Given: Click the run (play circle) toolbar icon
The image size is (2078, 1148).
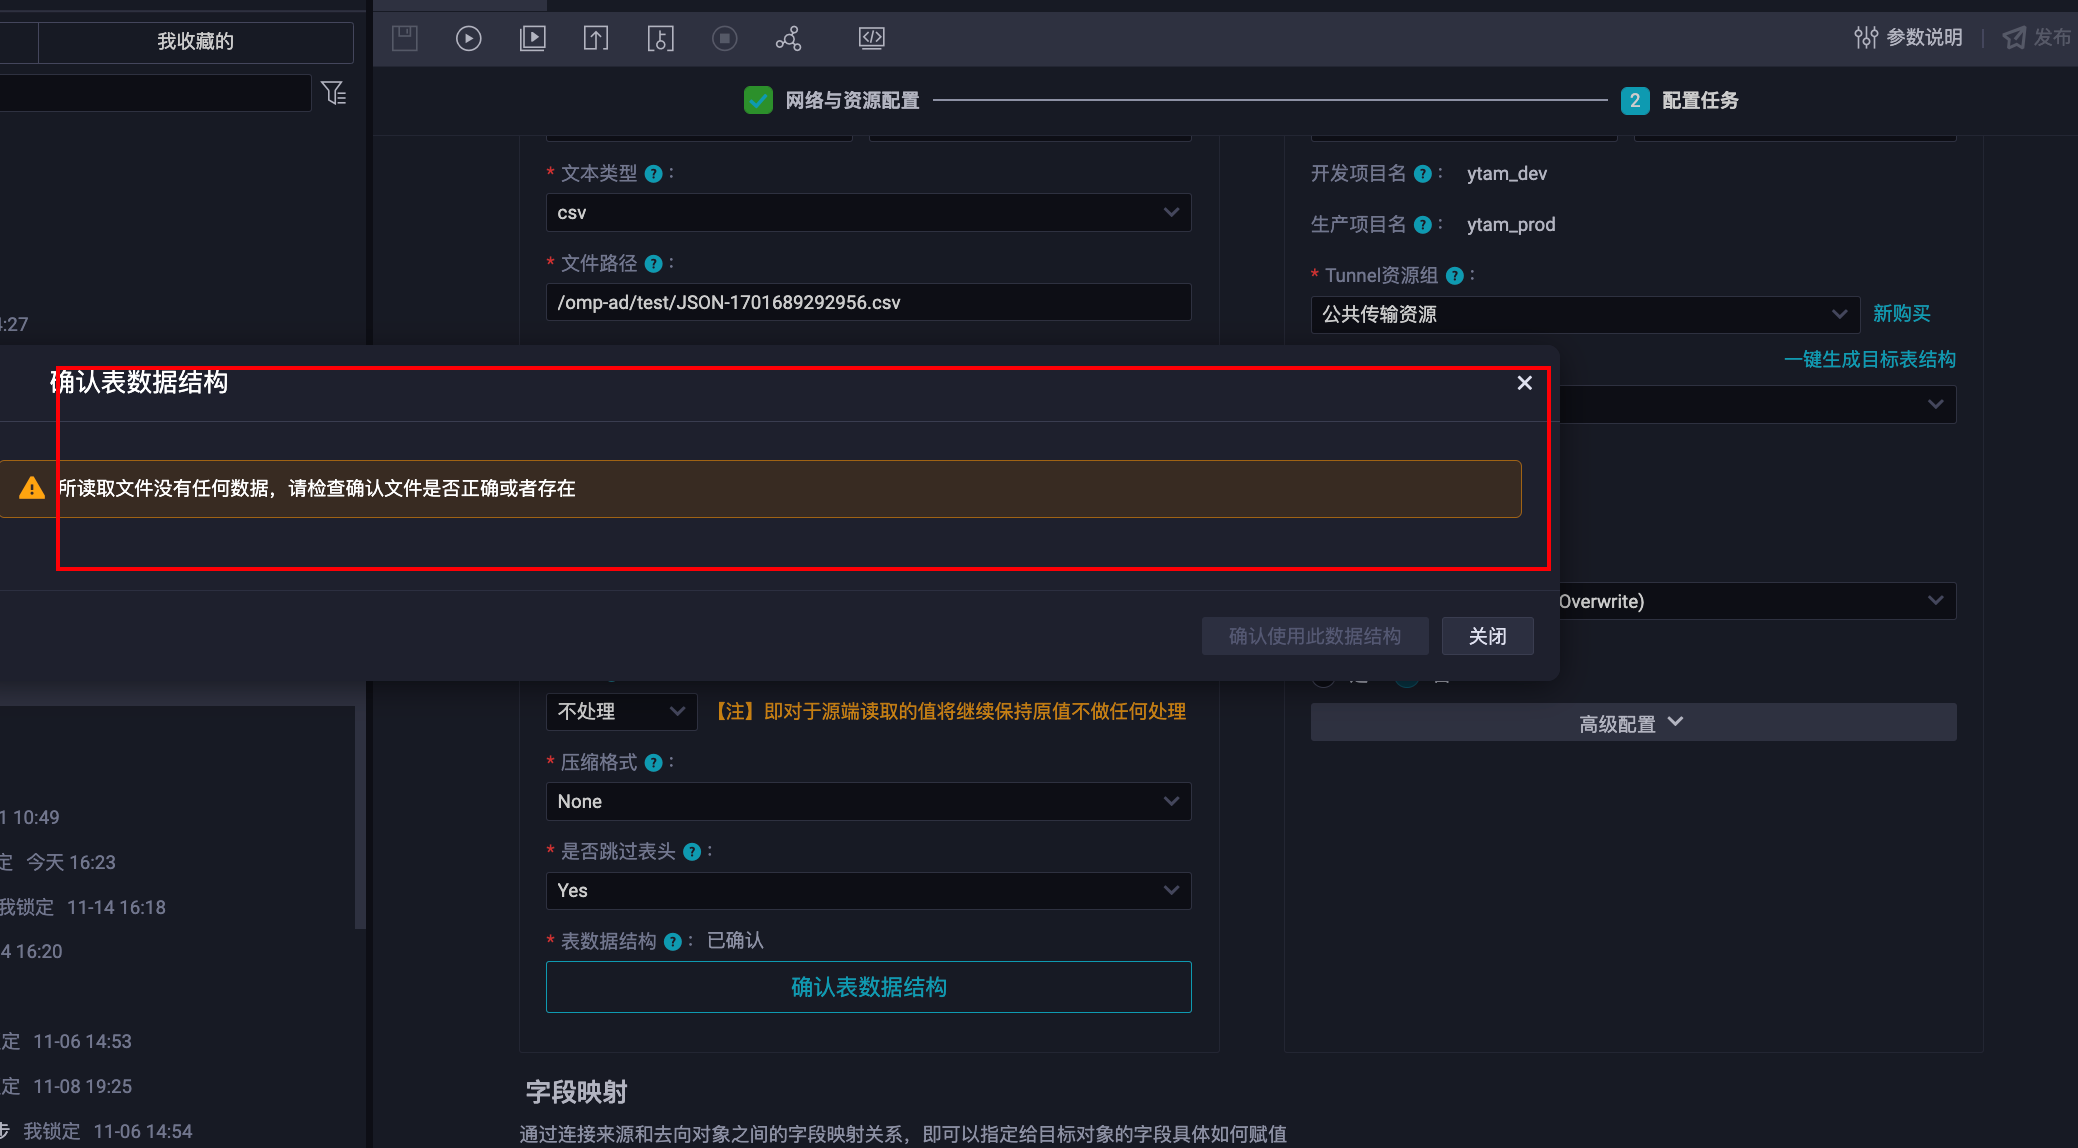Looking at the screenshot, I should [468, 38].
